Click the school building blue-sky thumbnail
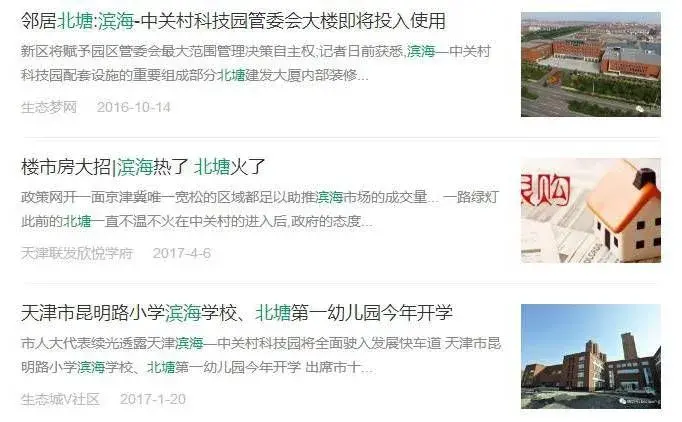Screen dimensions: 682x422 (591, 356)
